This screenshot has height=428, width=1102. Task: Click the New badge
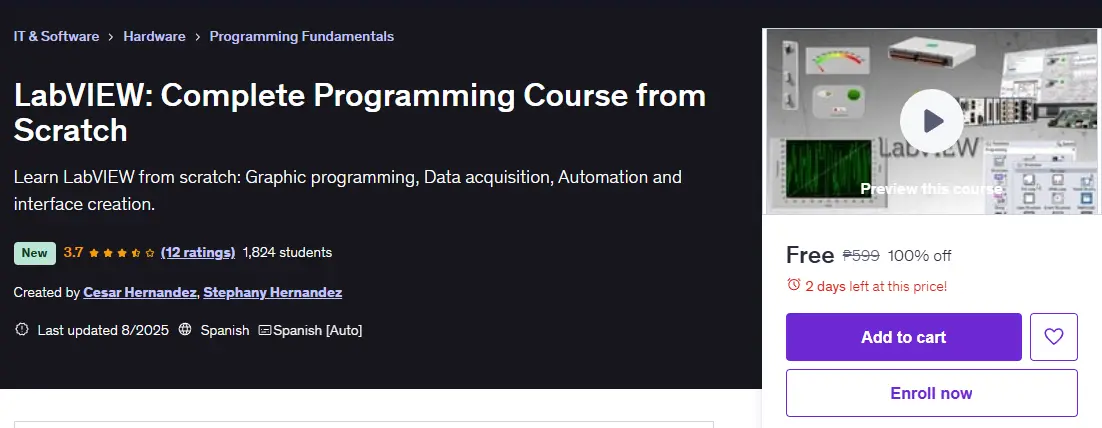point(34,253)
